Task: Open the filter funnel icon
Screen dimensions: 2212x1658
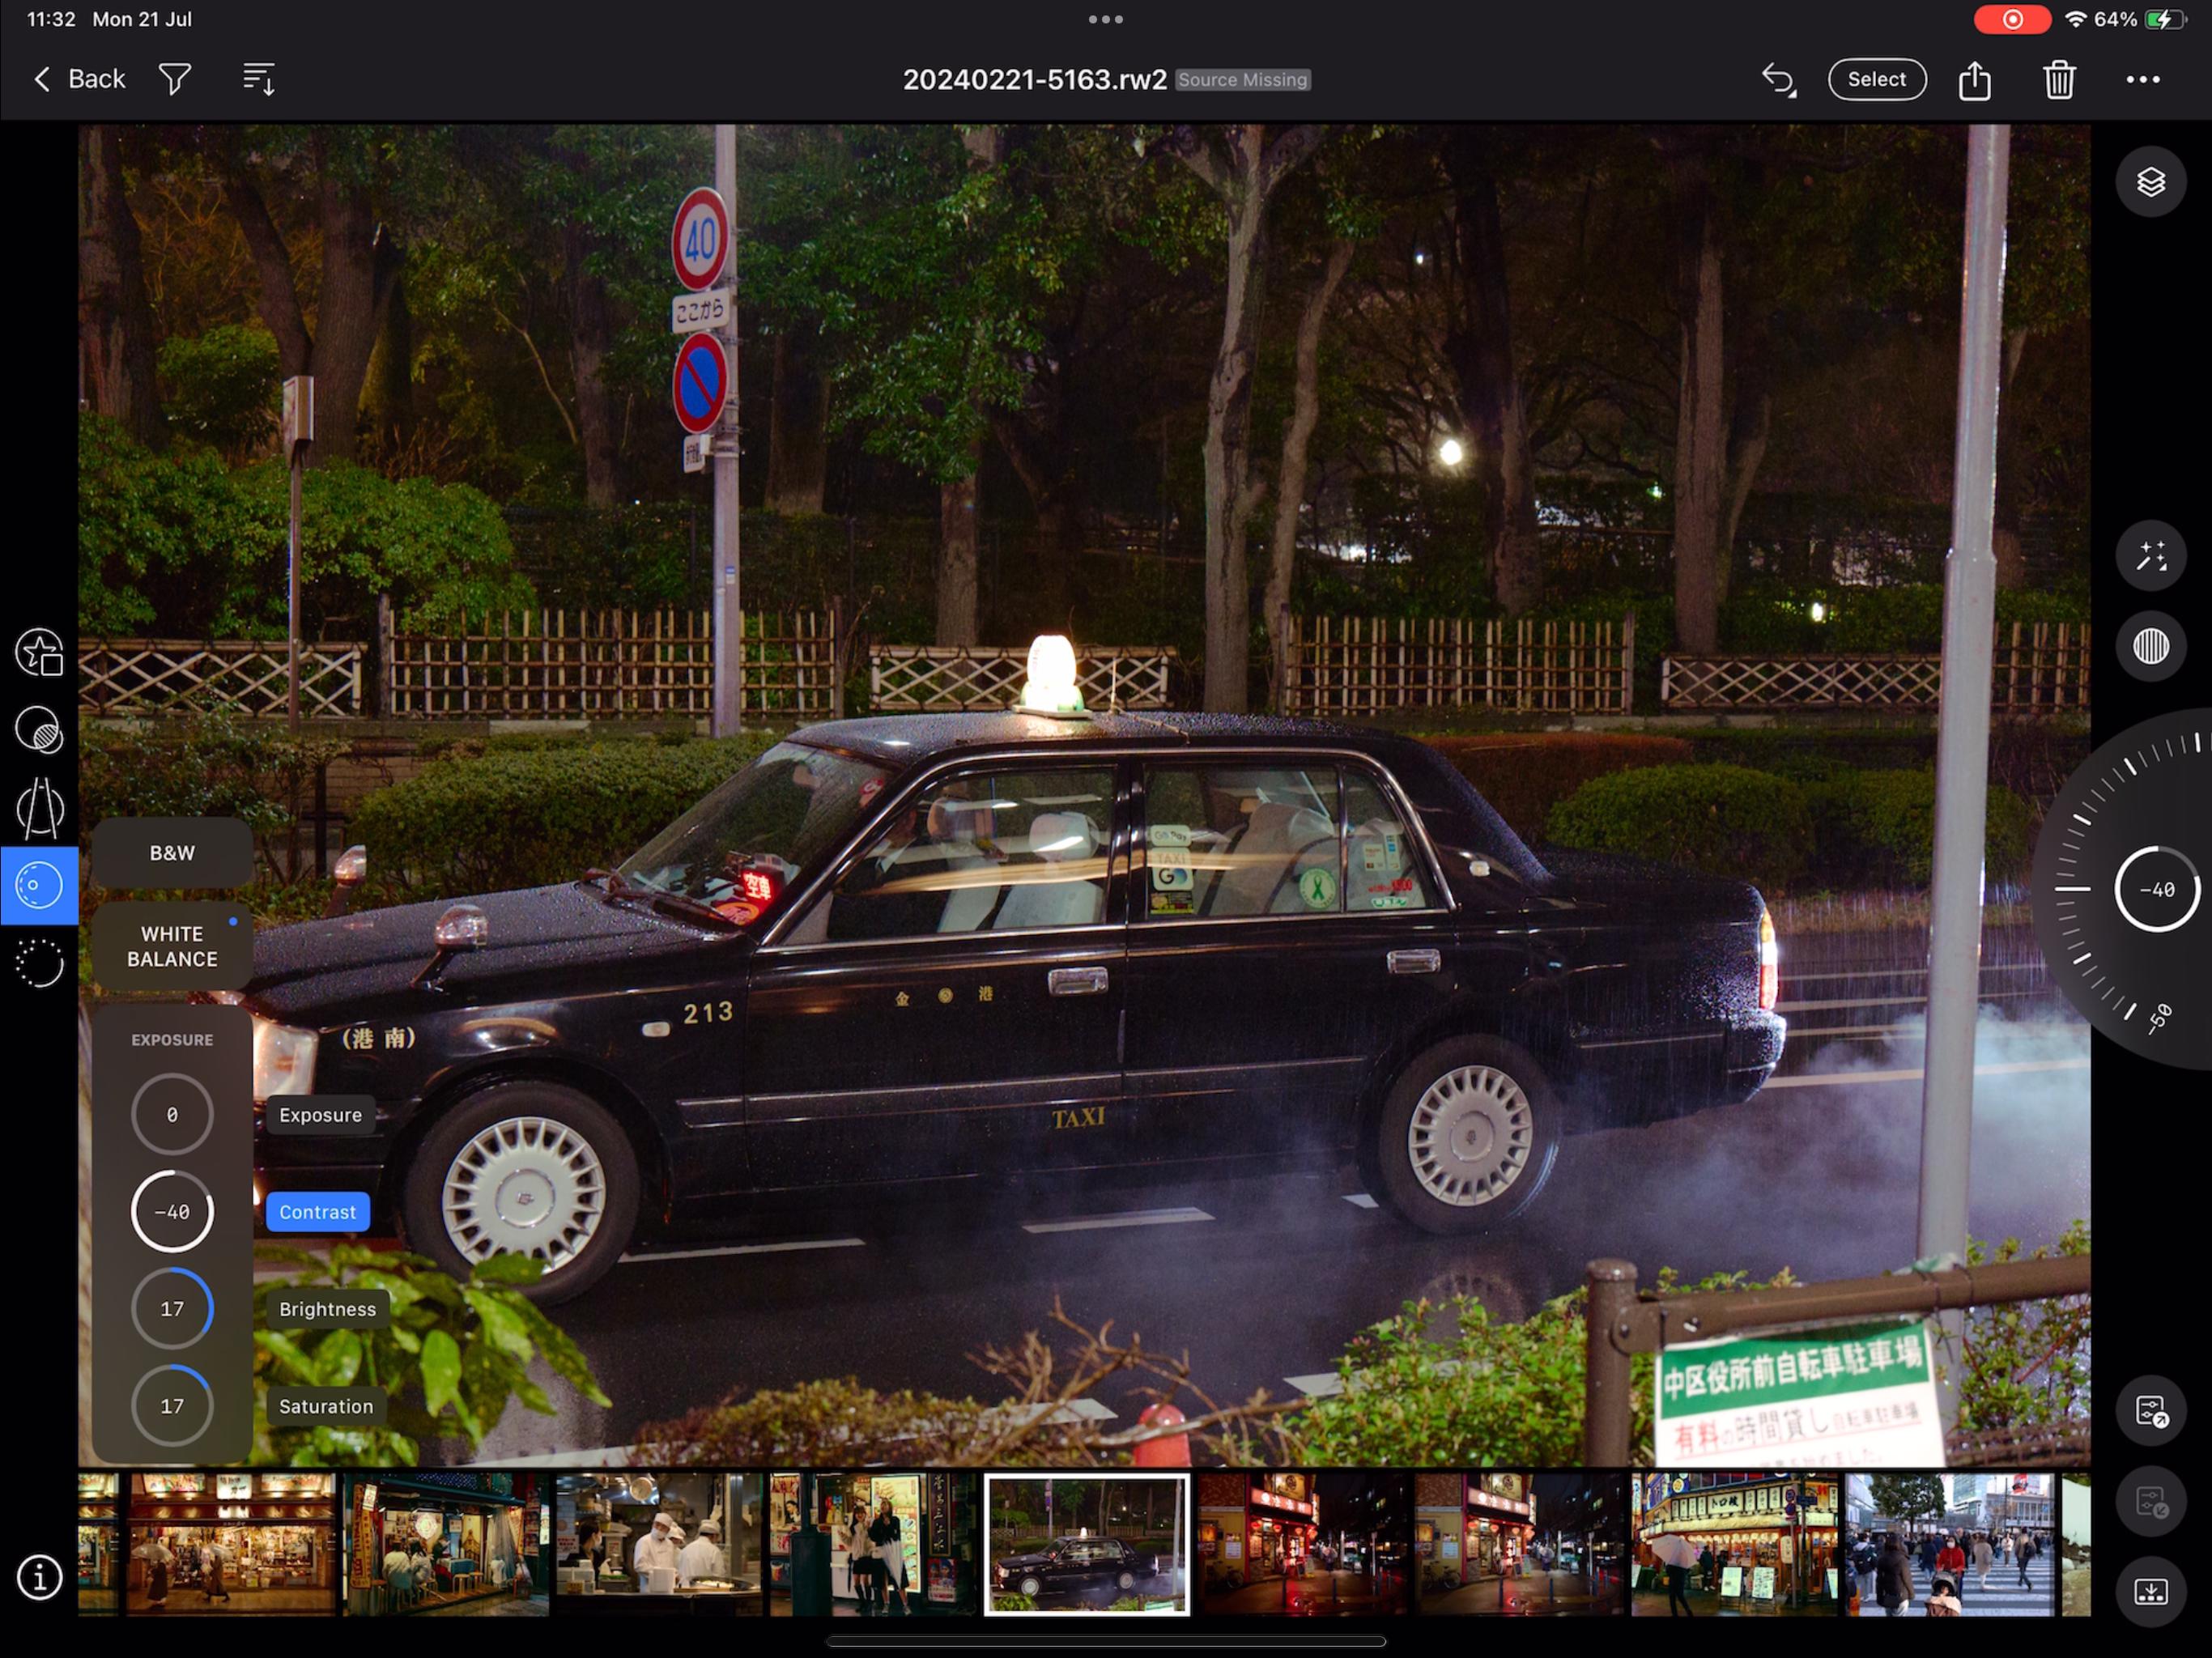Action: click(175, 79)
